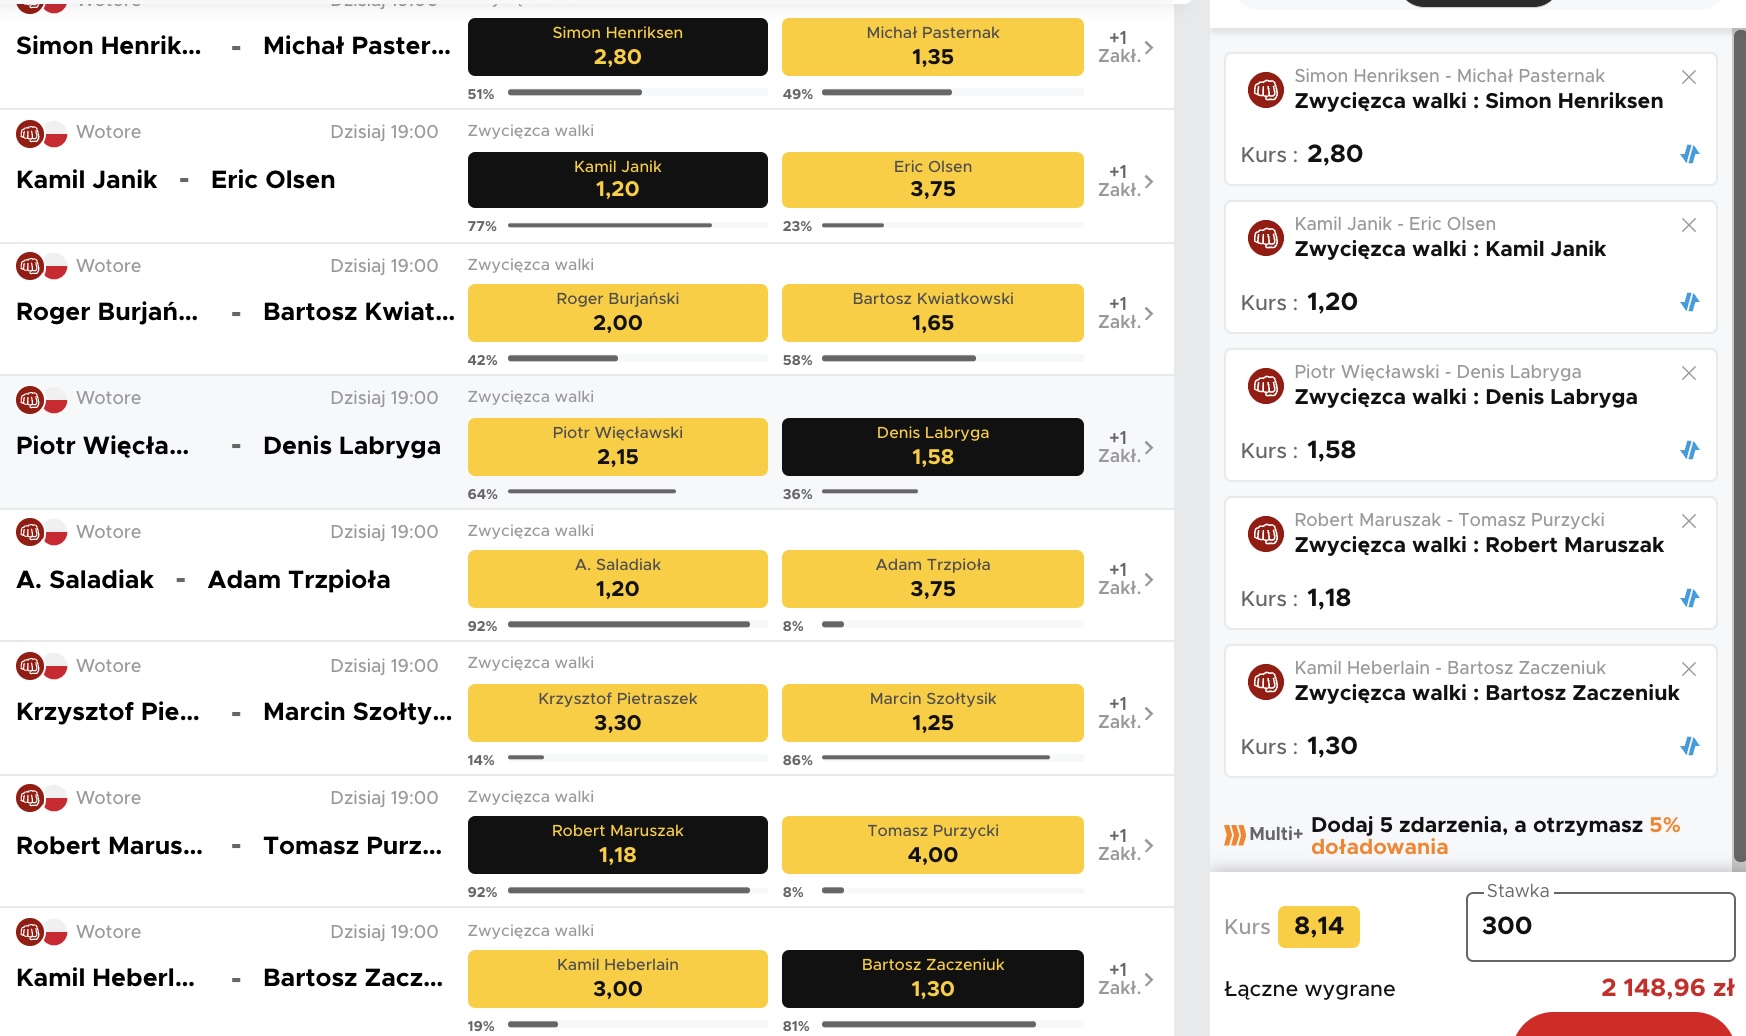Pick Marcin Szołtysik 1,25 odds button

point(933,713)
